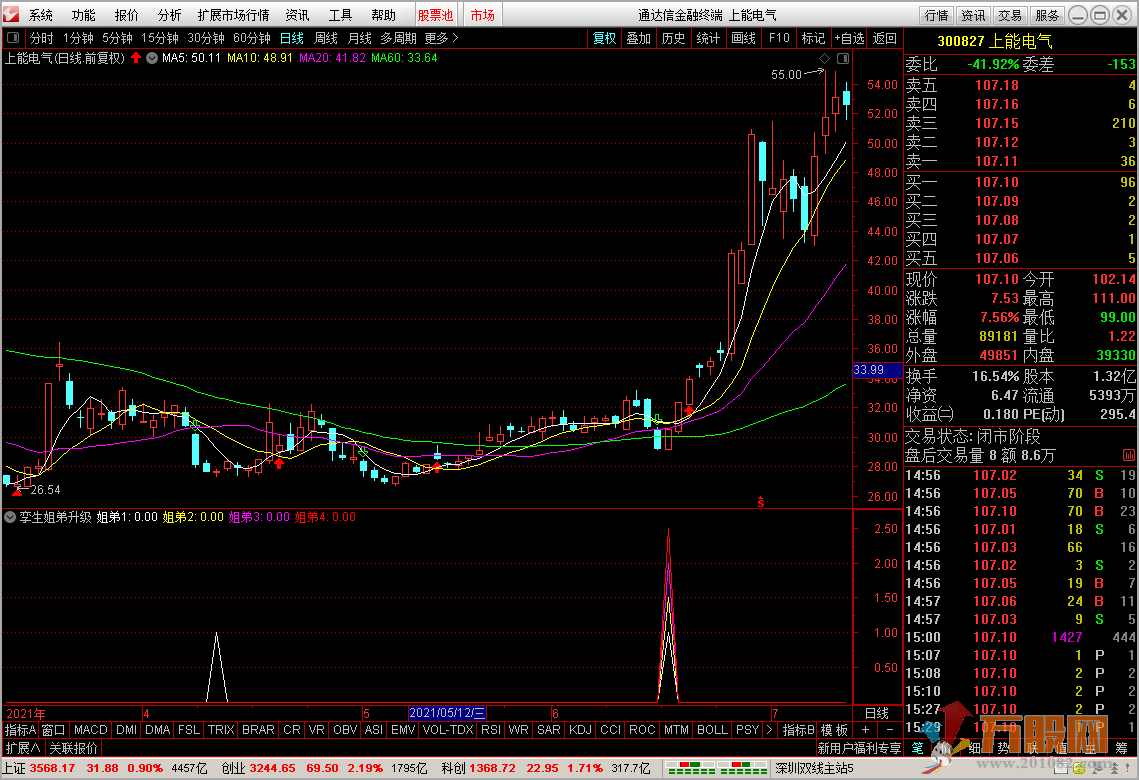Image resolution: width=1139 pixels, height=780 pixels.
Task: Switch the sub-chart indicator to VOL-TDX
Action: 448,730
